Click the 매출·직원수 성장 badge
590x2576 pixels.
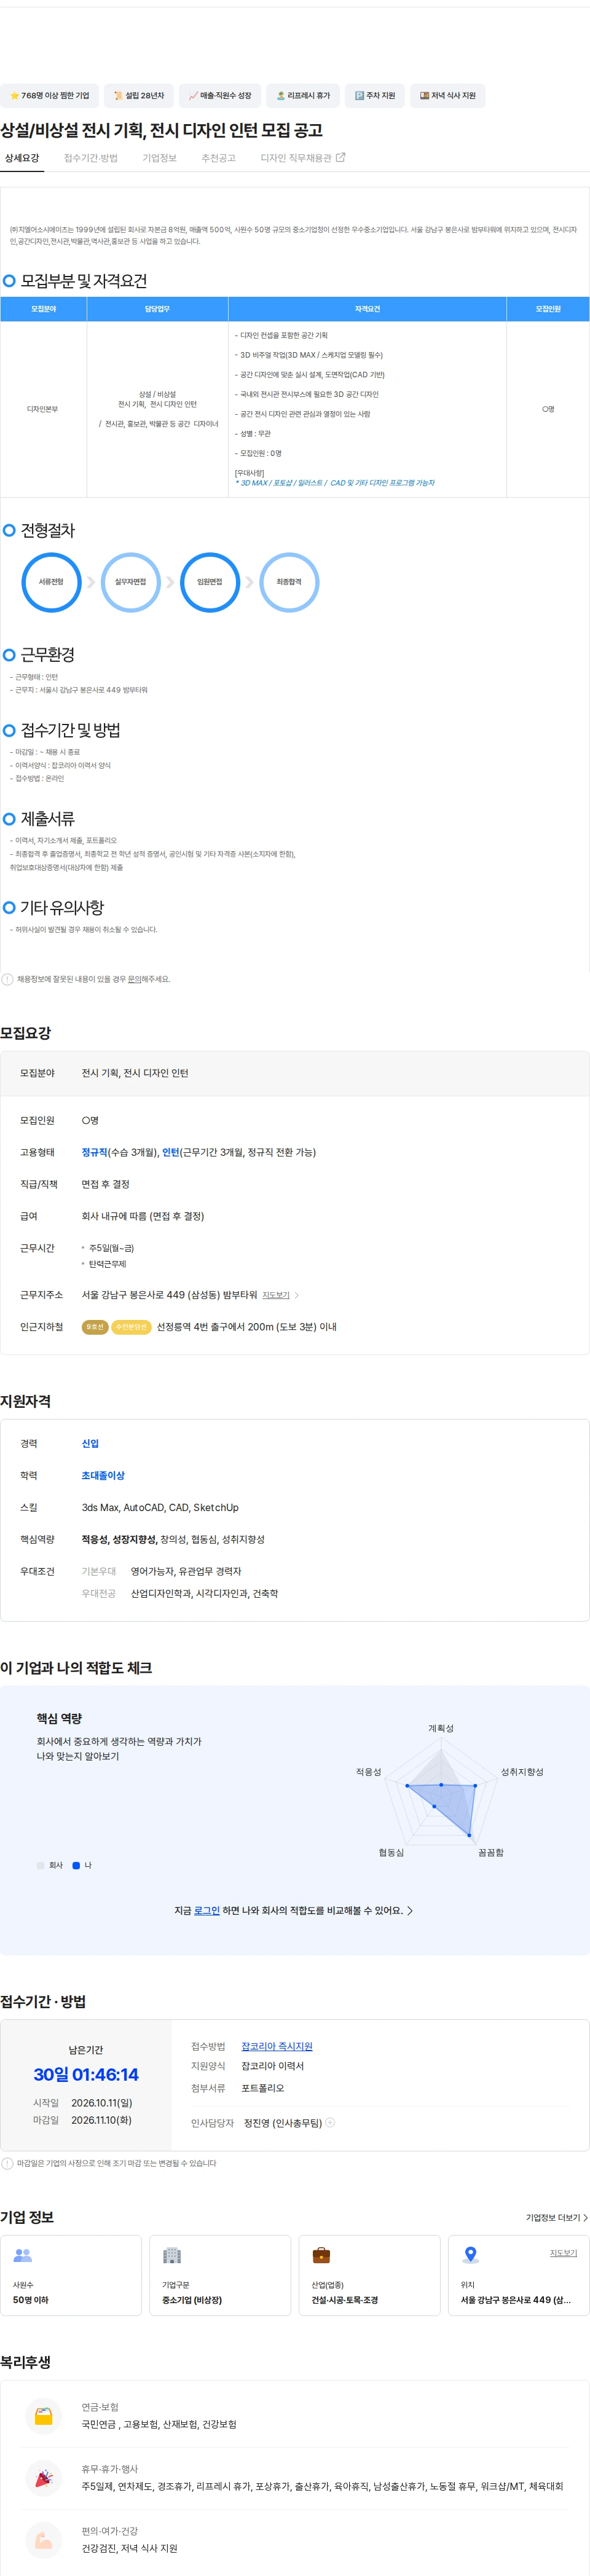click(x=220, y=96)
